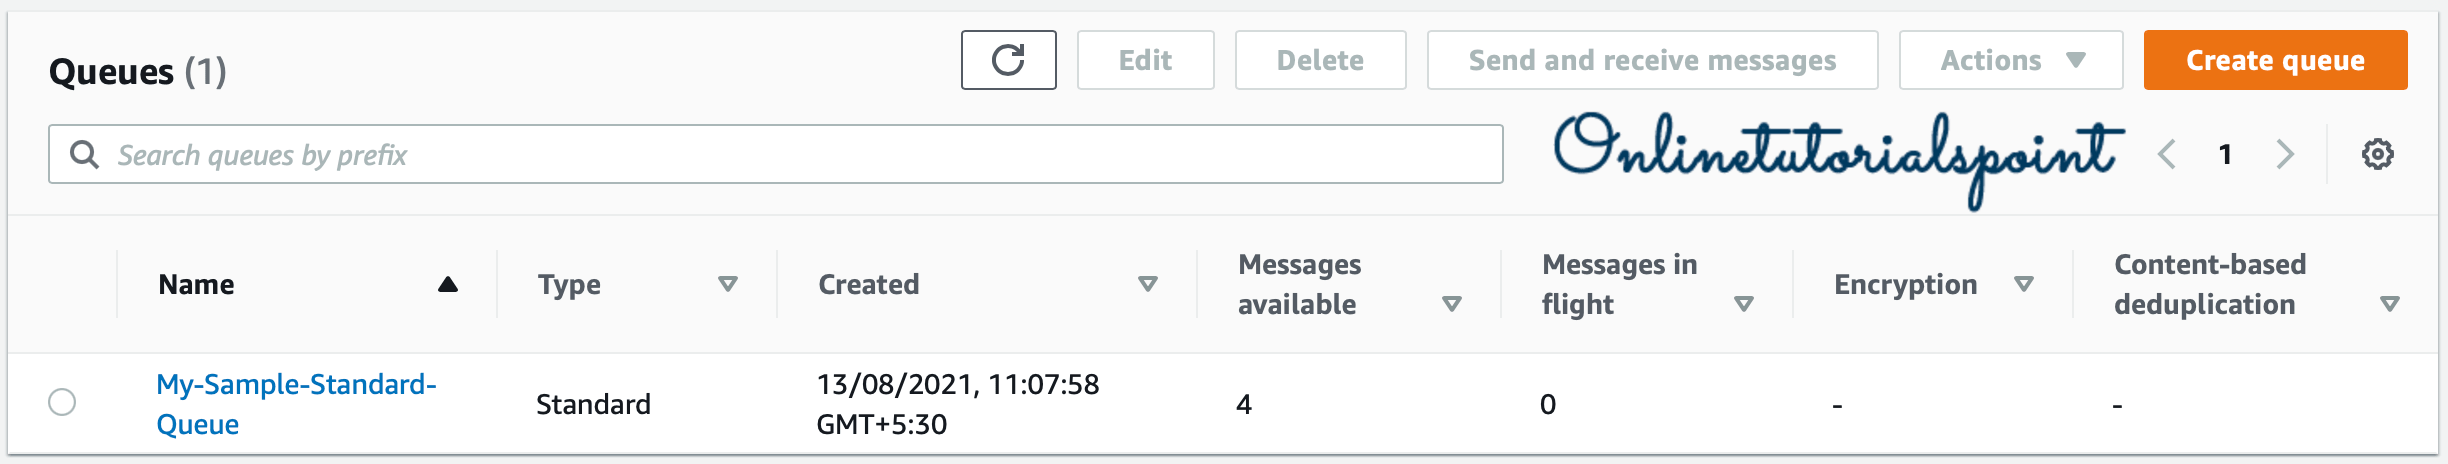2448x464 pixels.
Task: Sort by Encryption column arrow
Action: coord(2024,285)
